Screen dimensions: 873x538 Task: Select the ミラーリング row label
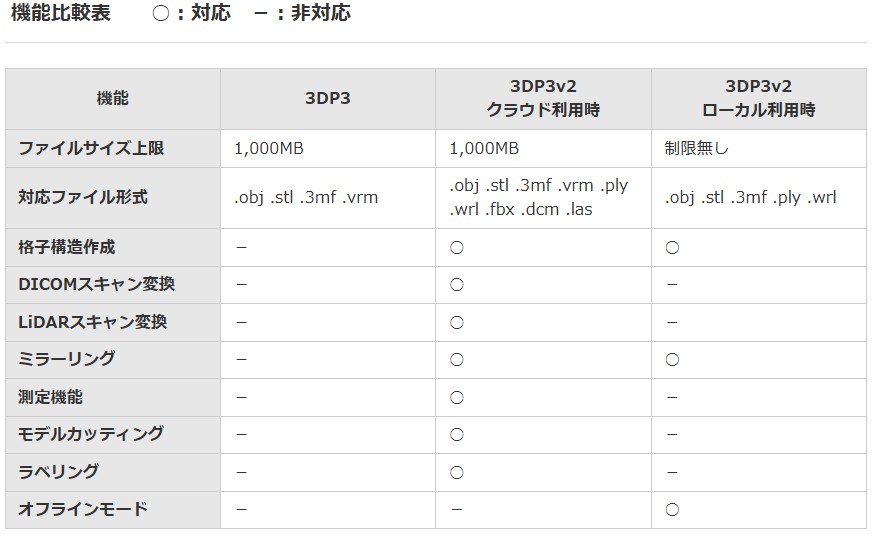coord(67,359)
